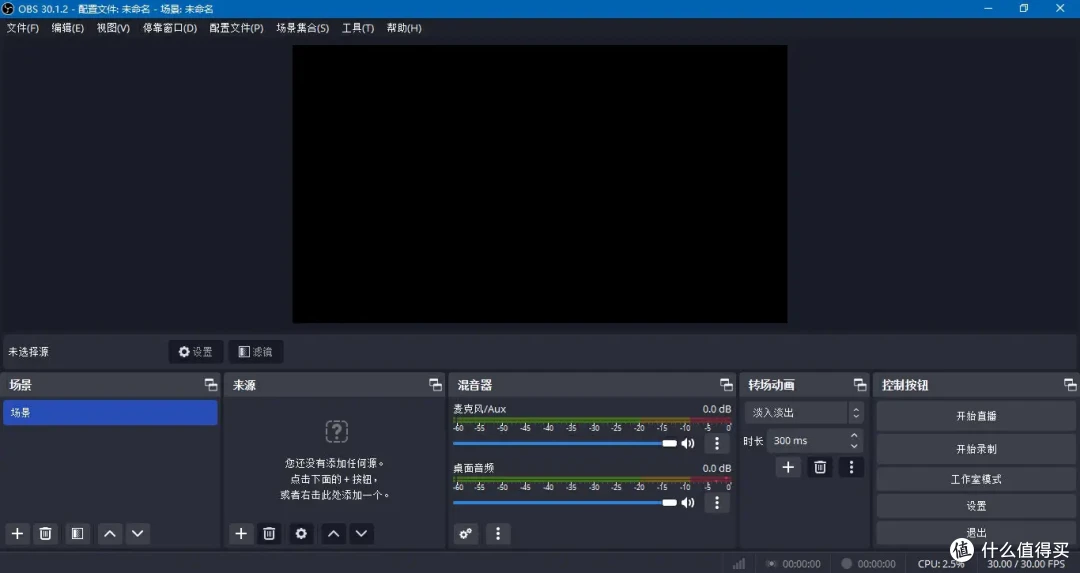The image size is (1080, 573).
Task: Move source up arrow in 来源 panel
Action: click(333, 534)
